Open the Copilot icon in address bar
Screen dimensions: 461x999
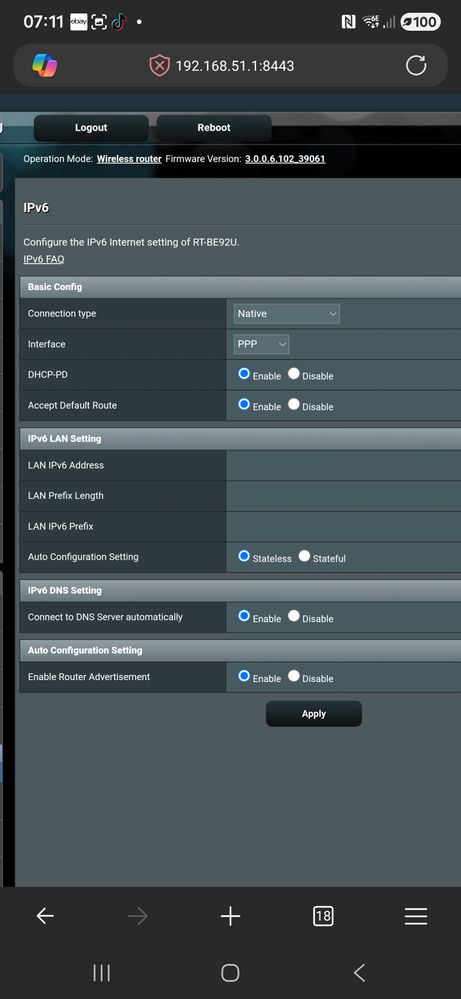click(x=45, y=65)
